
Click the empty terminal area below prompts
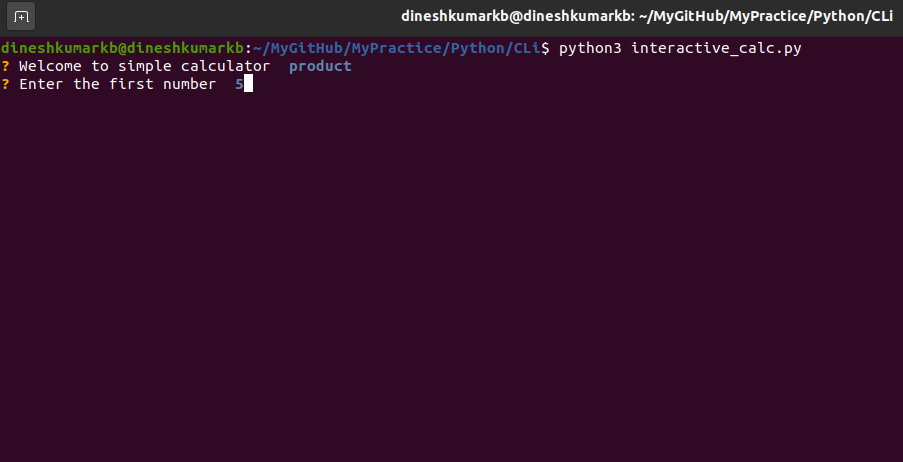(452, 277)
